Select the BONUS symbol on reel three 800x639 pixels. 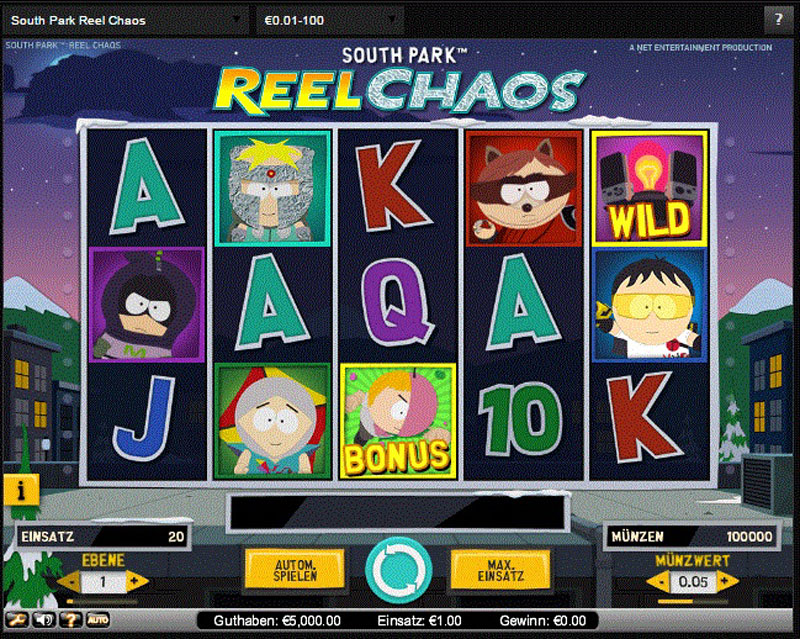398,421
